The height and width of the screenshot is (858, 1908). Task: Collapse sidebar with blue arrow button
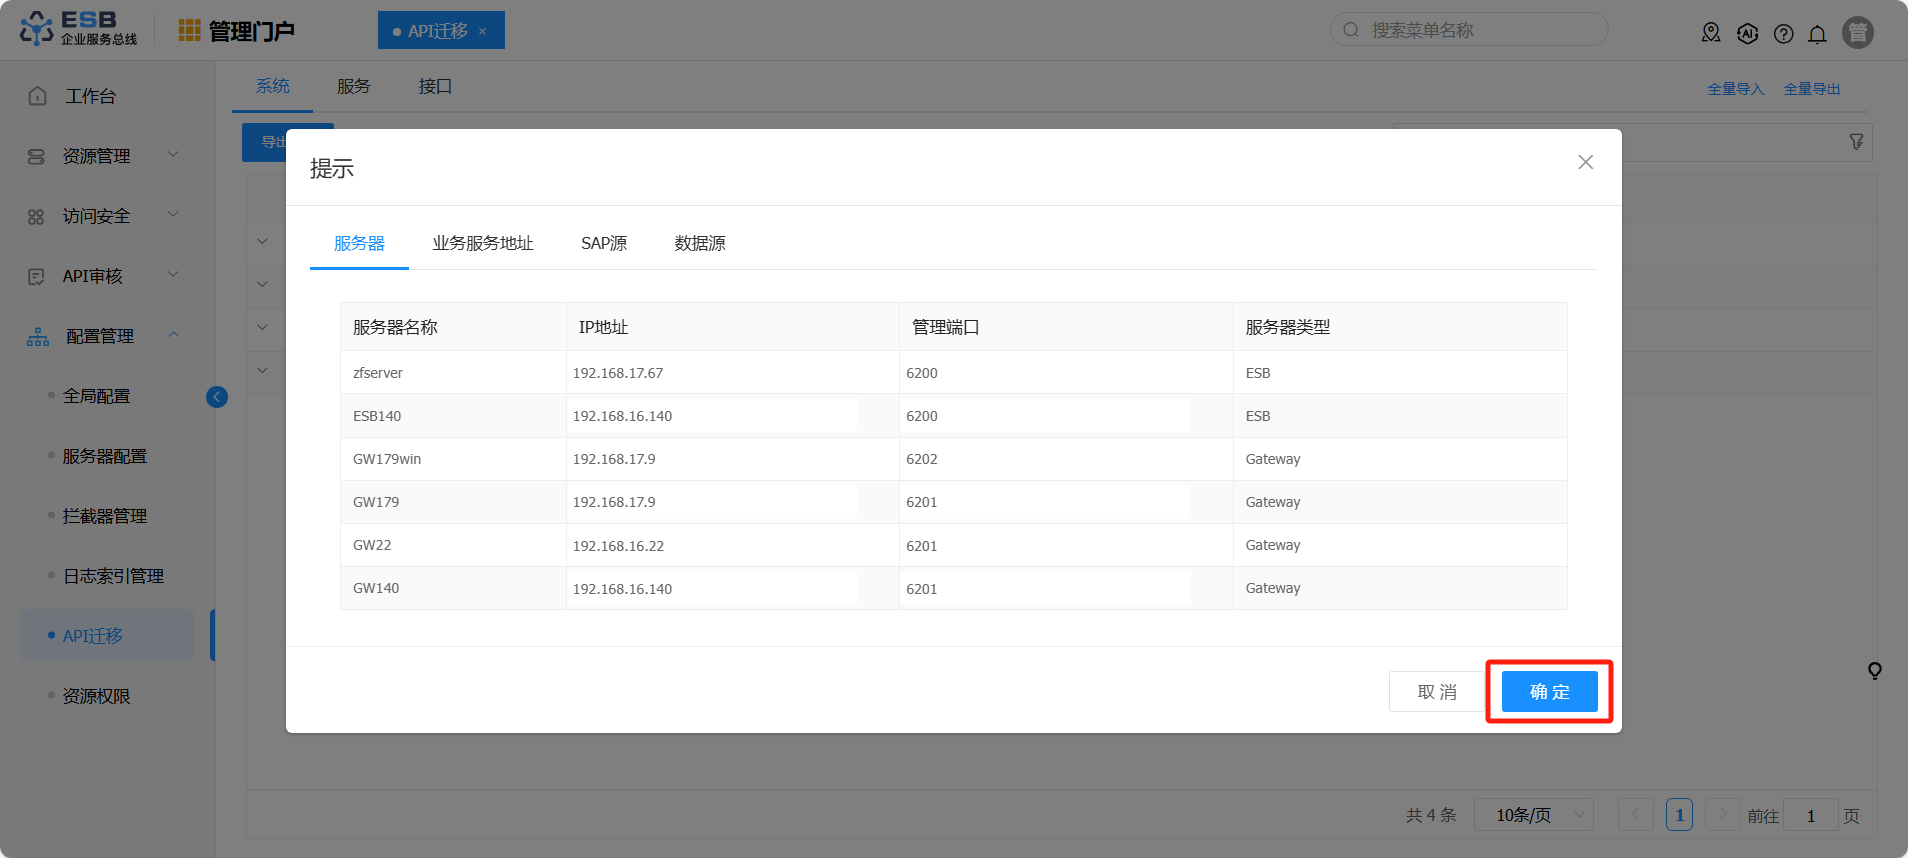[x=217, y=397]
